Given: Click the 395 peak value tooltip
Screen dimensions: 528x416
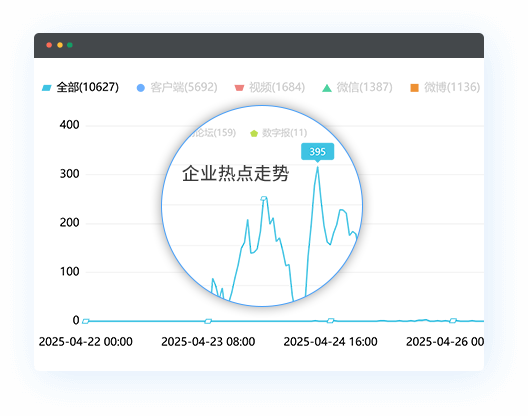Looking at the screenshot, I should point(317,152).
